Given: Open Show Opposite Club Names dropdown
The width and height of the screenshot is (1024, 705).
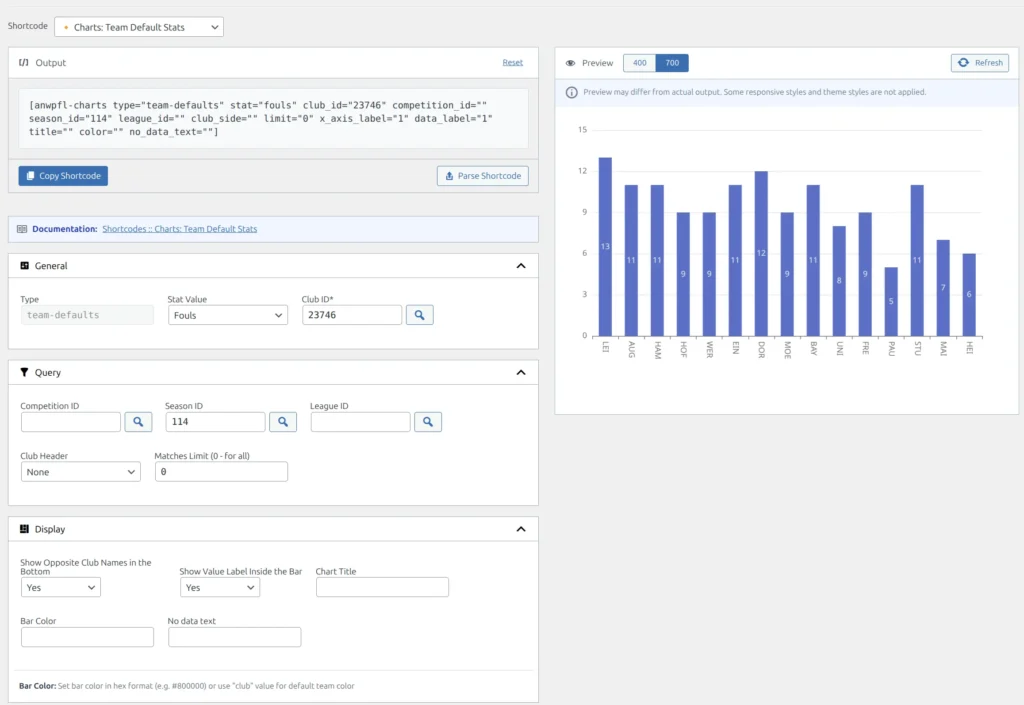Looking at the screenshot, I should pyautogui.click(x=60, y=588).
